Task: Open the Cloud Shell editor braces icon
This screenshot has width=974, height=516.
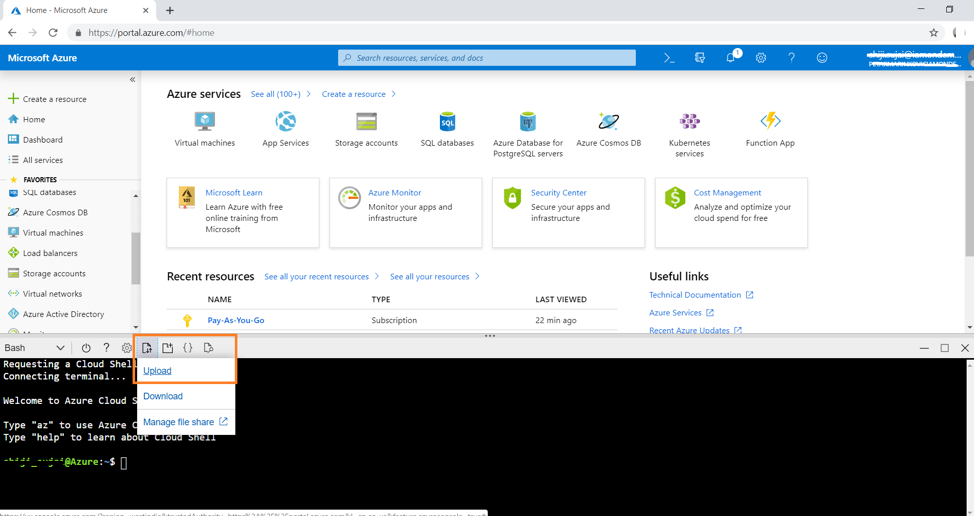Action: [187, 348]
